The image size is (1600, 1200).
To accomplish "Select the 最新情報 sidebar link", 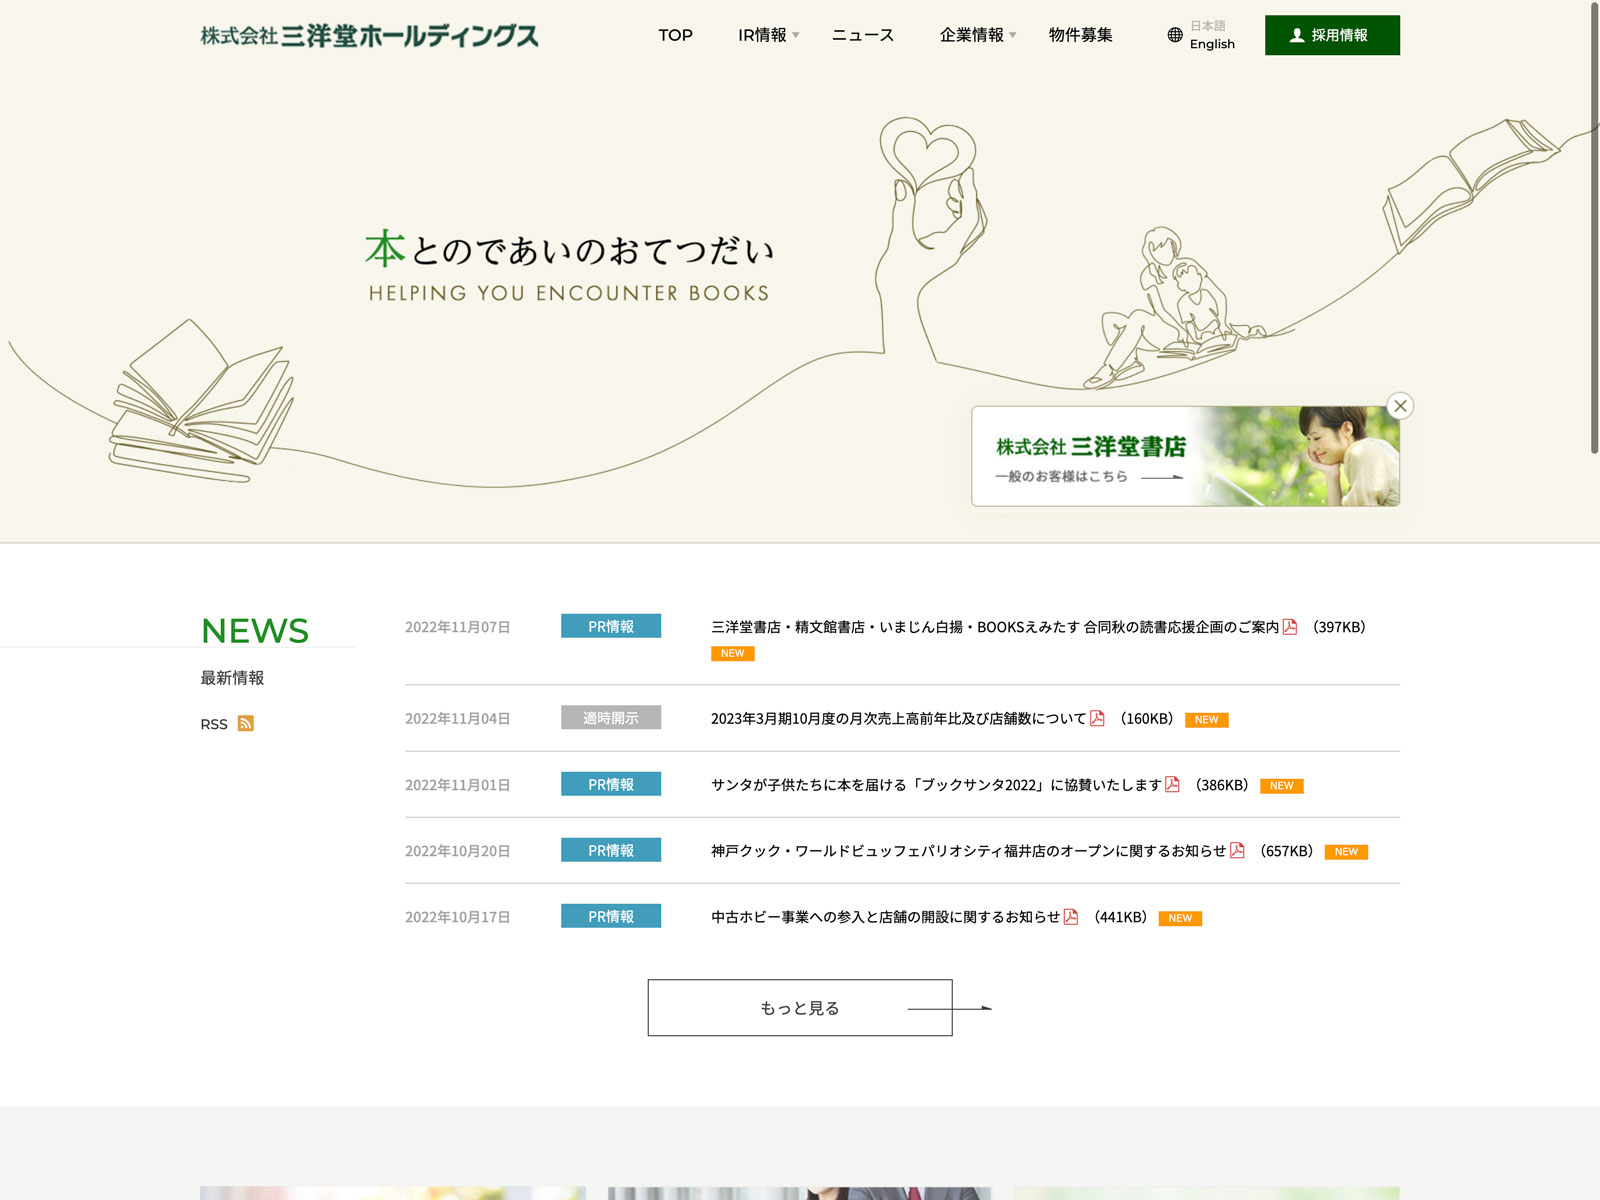I will 232,678.
